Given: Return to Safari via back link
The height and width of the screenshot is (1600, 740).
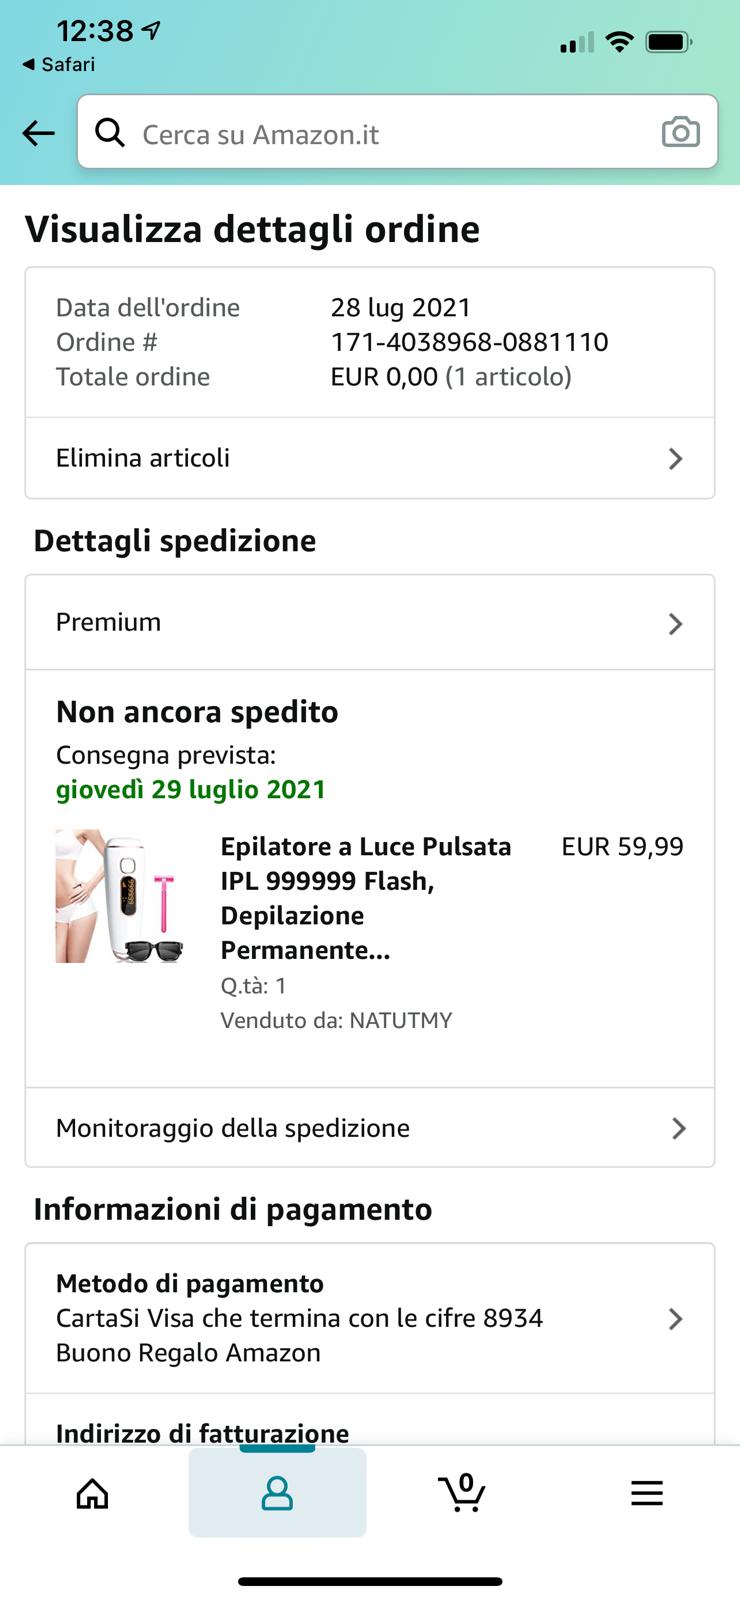Looking at the screenshot, I should click(58, 64).
